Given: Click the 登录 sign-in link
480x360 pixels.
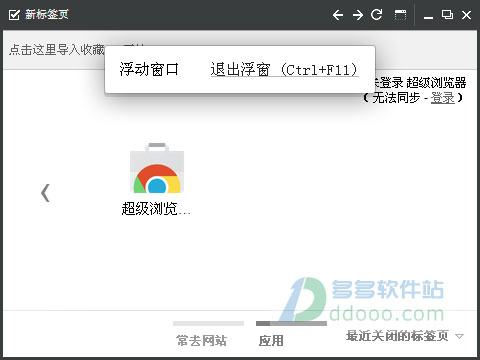Looking at the screenshot, I should [443, 98].
